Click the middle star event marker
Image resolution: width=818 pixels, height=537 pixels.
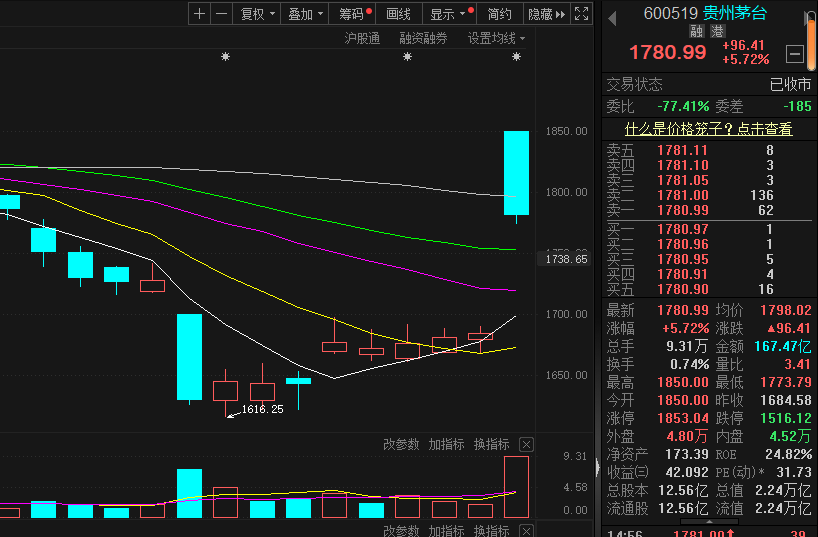point(407,56)
